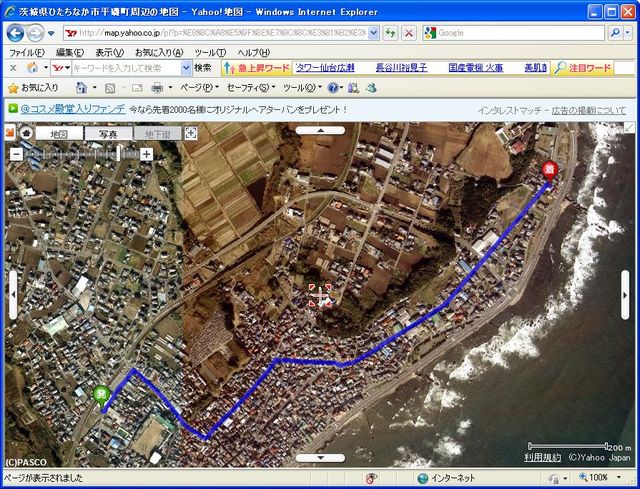Screen dimensions: 640x489
Task: Click the printer icon in command bar
Action: click(x=157, y=88)
